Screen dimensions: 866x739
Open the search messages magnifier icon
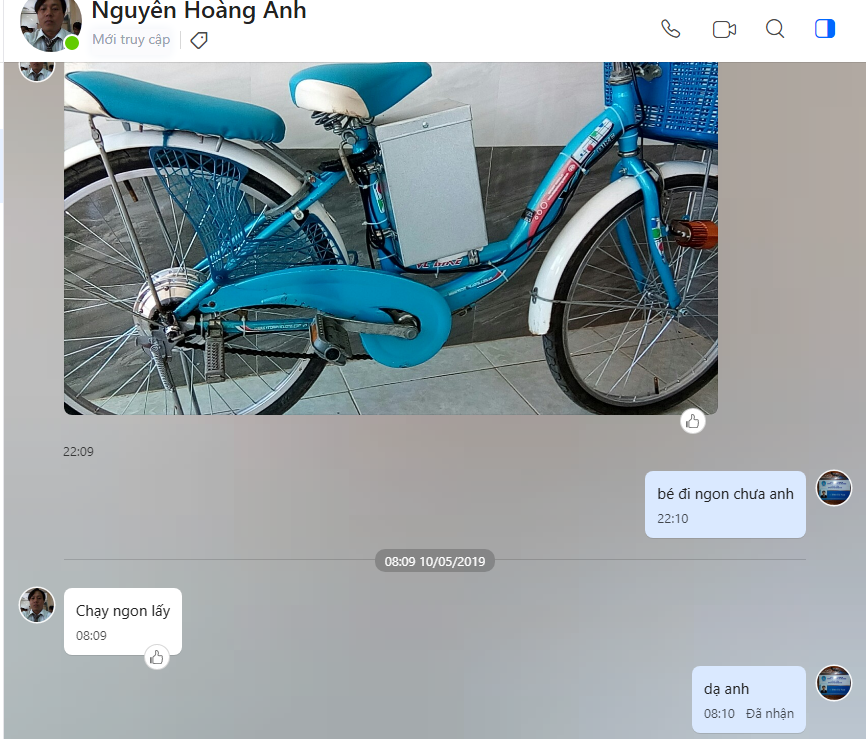point(775,29)
